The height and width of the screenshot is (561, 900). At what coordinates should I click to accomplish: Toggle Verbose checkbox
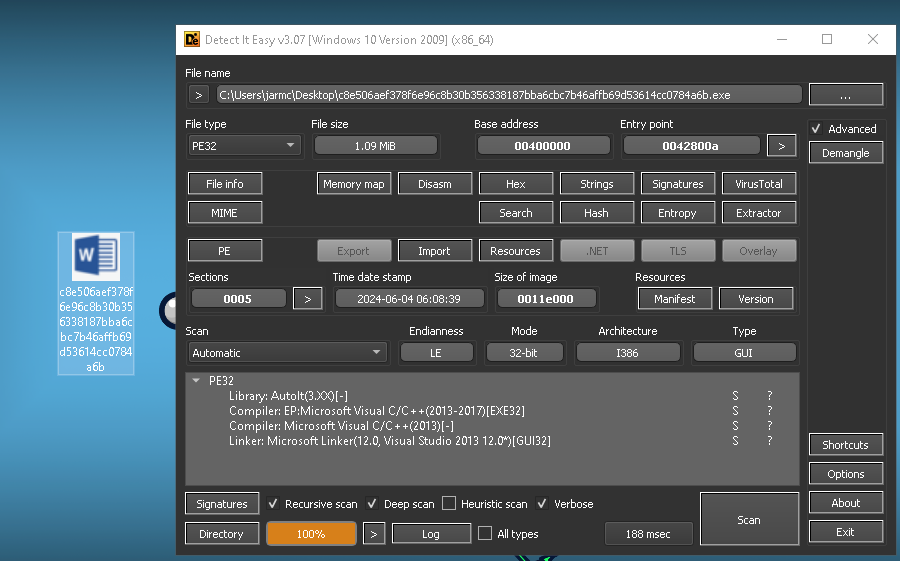click(542, 504)
